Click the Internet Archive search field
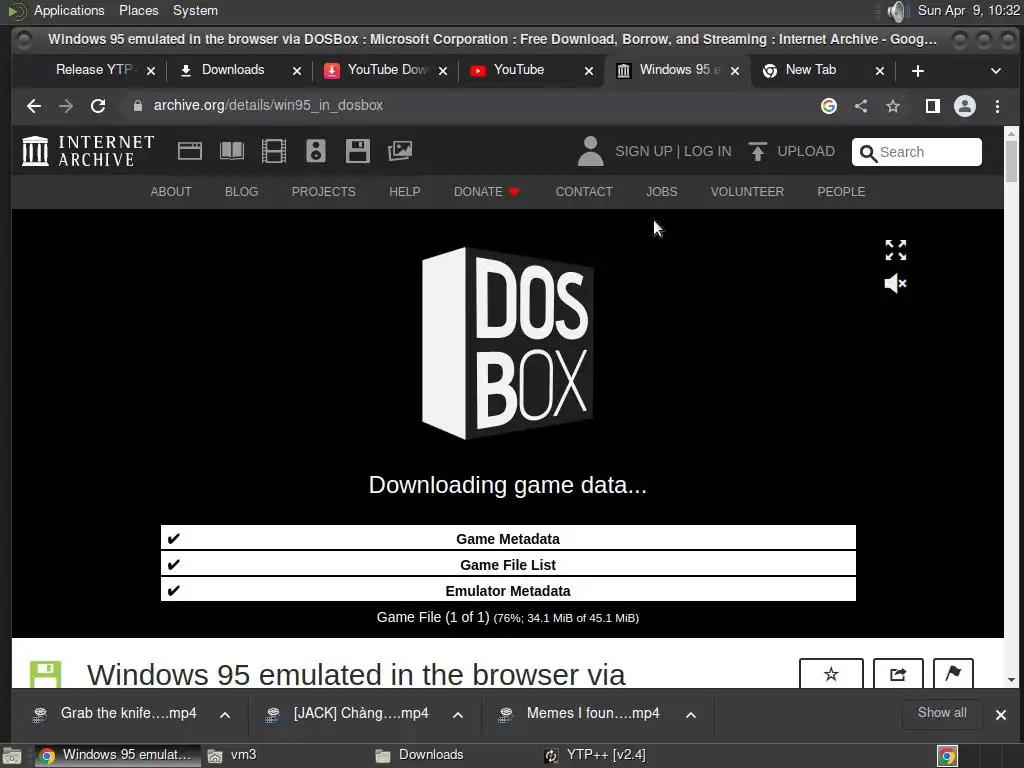 coord(916,152)
